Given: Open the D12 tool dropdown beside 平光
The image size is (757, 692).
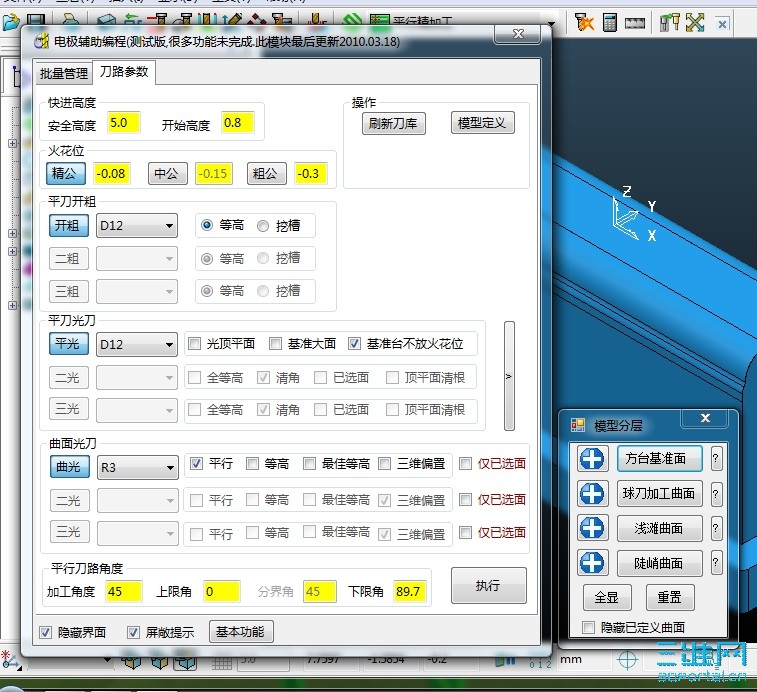Looking at the screenshot, I should click(137, 344).
